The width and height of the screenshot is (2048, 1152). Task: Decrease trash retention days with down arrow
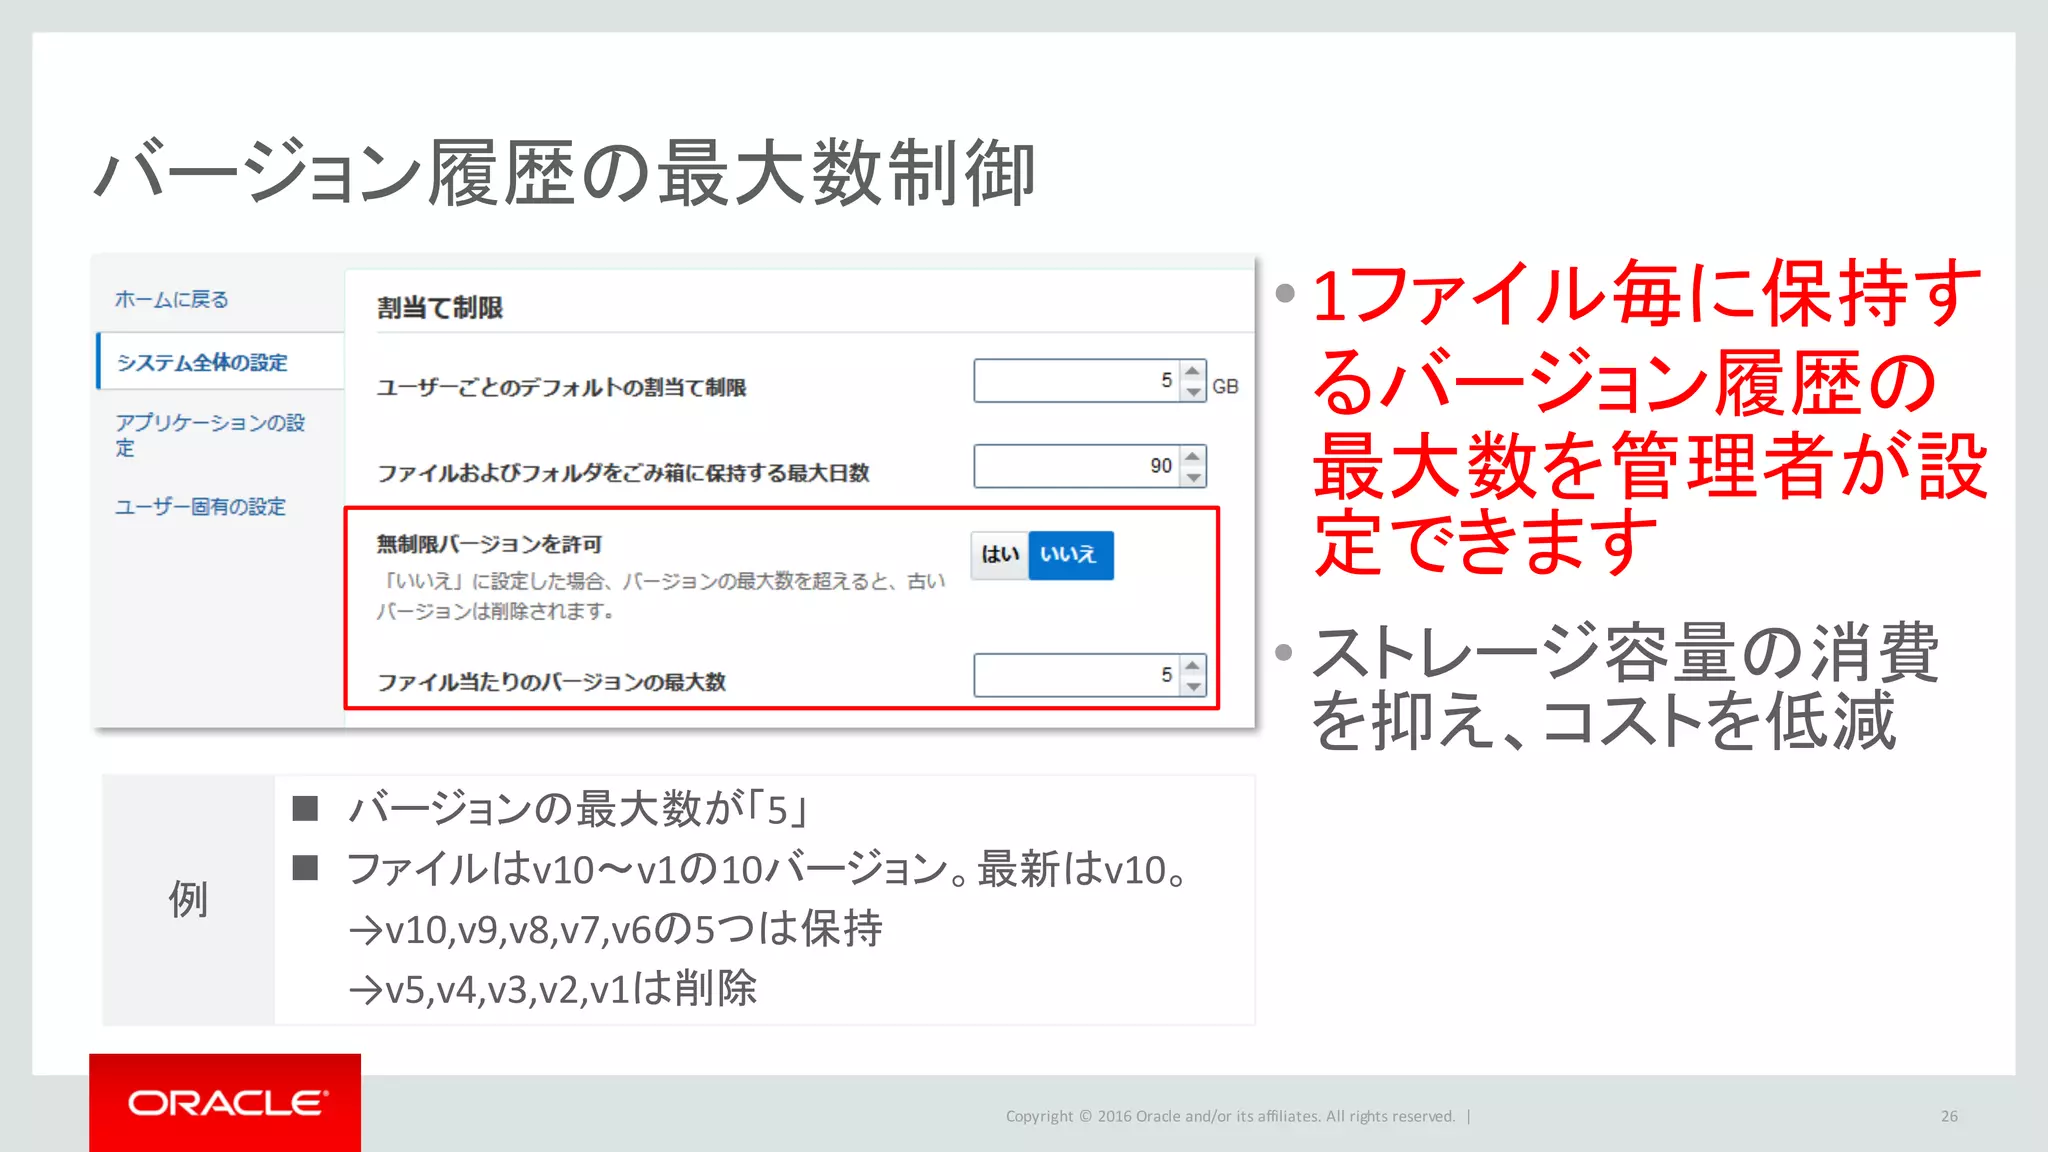pos(1193,477)
